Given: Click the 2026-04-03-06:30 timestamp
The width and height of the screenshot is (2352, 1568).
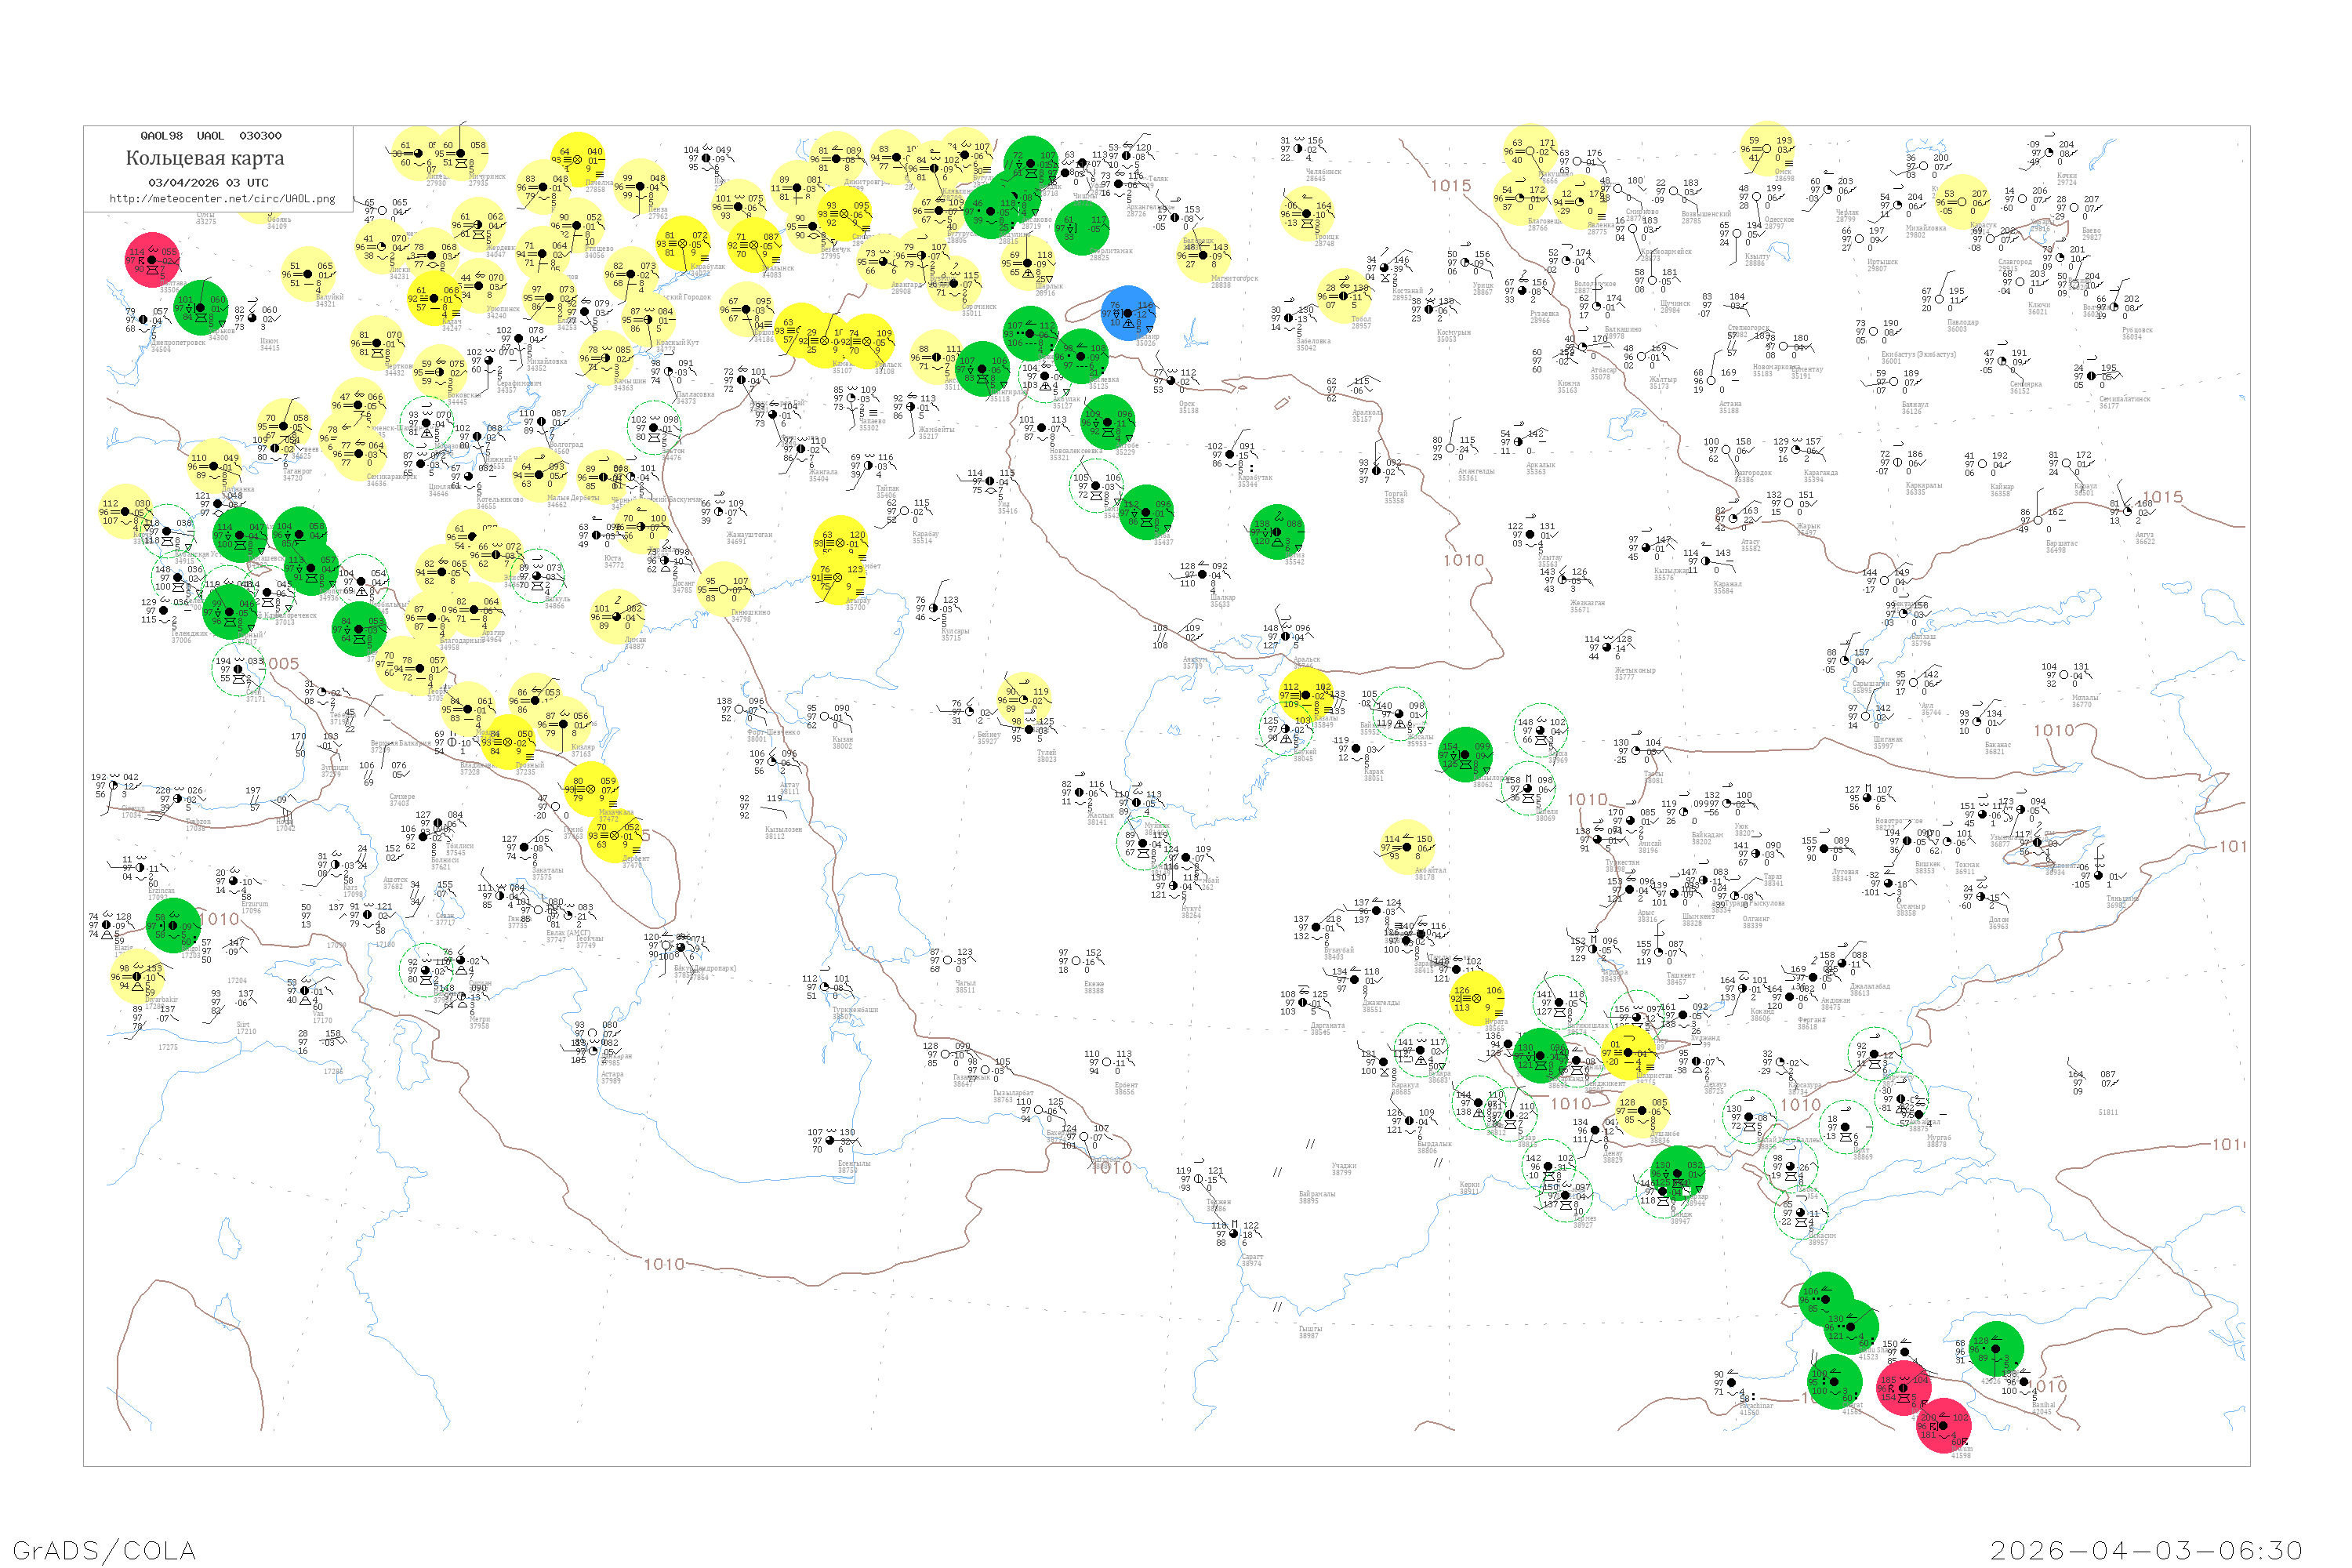Looking at the screenshot, I should click(x=2146, y=1550).
